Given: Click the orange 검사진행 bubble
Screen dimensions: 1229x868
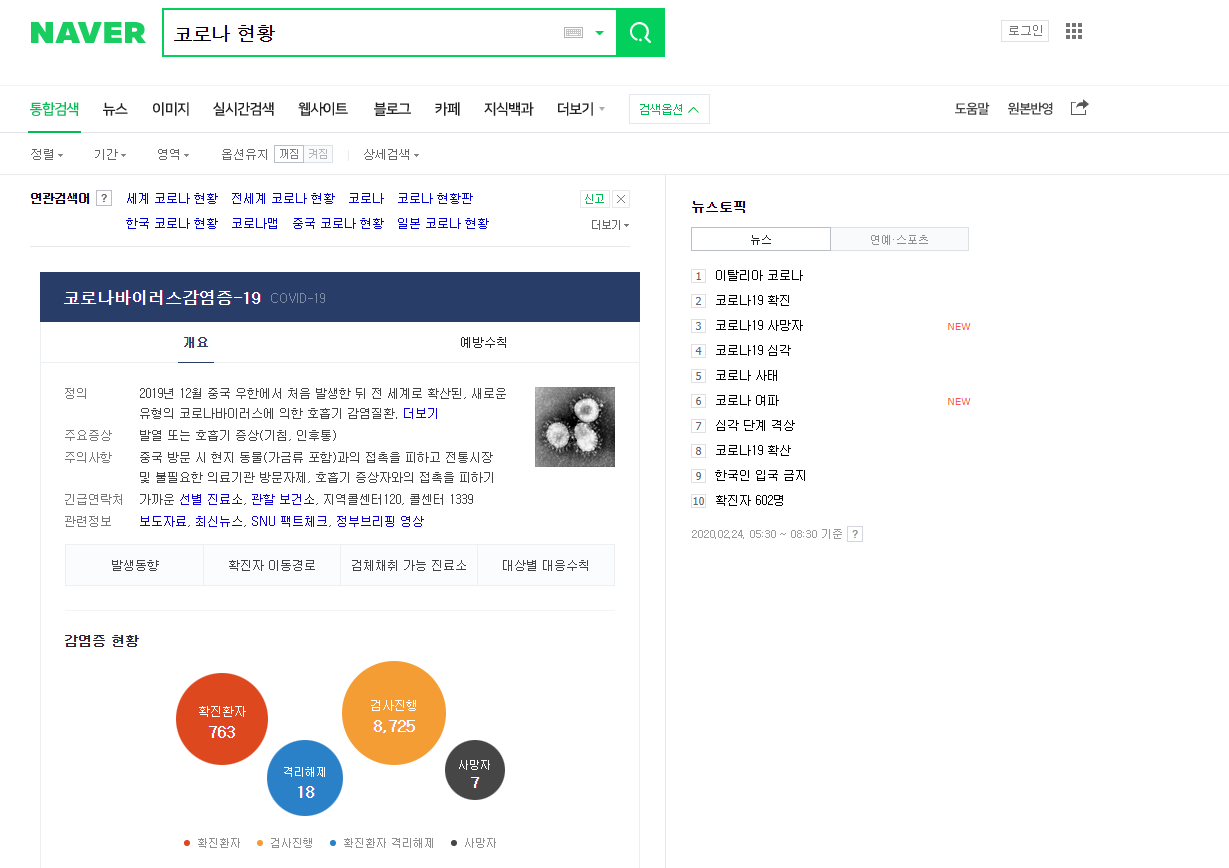Looking at the screenshot, I should click(394, 713).
